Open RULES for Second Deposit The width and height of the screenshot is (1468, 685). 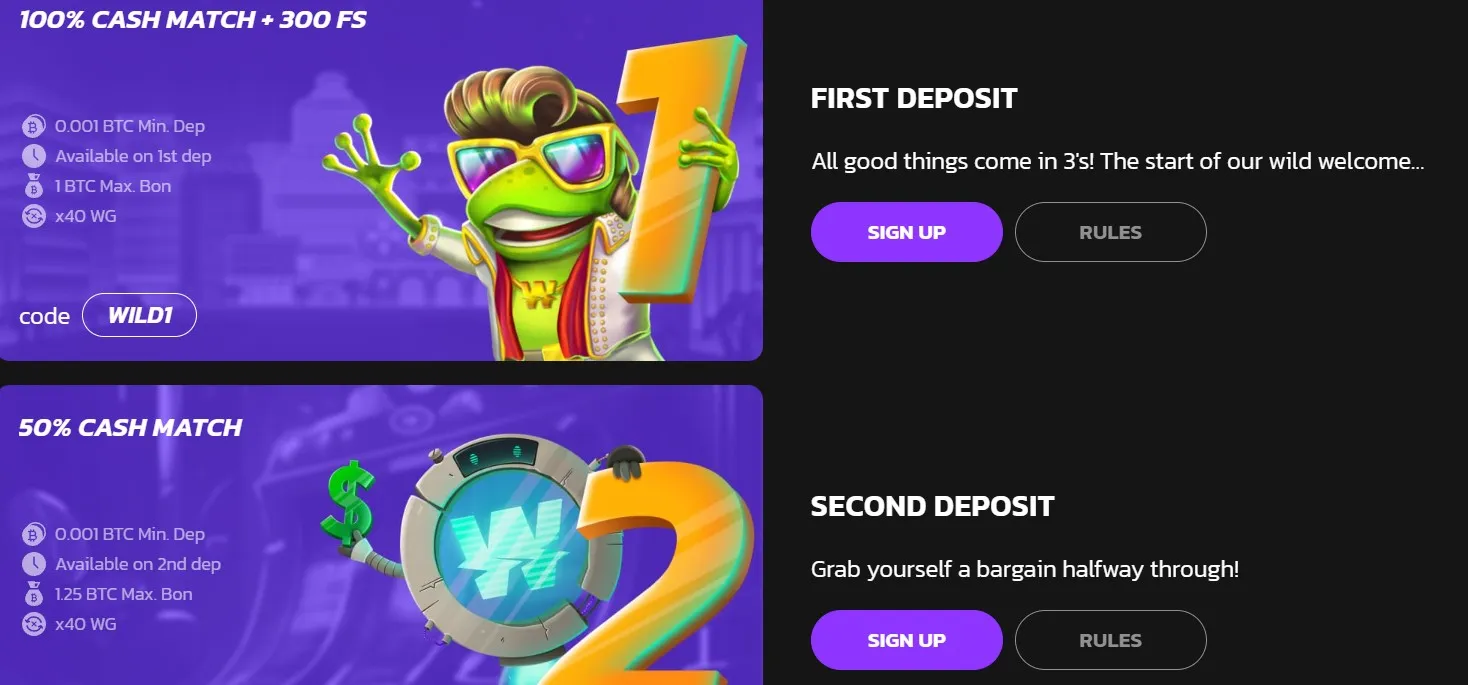[1110, 640]
